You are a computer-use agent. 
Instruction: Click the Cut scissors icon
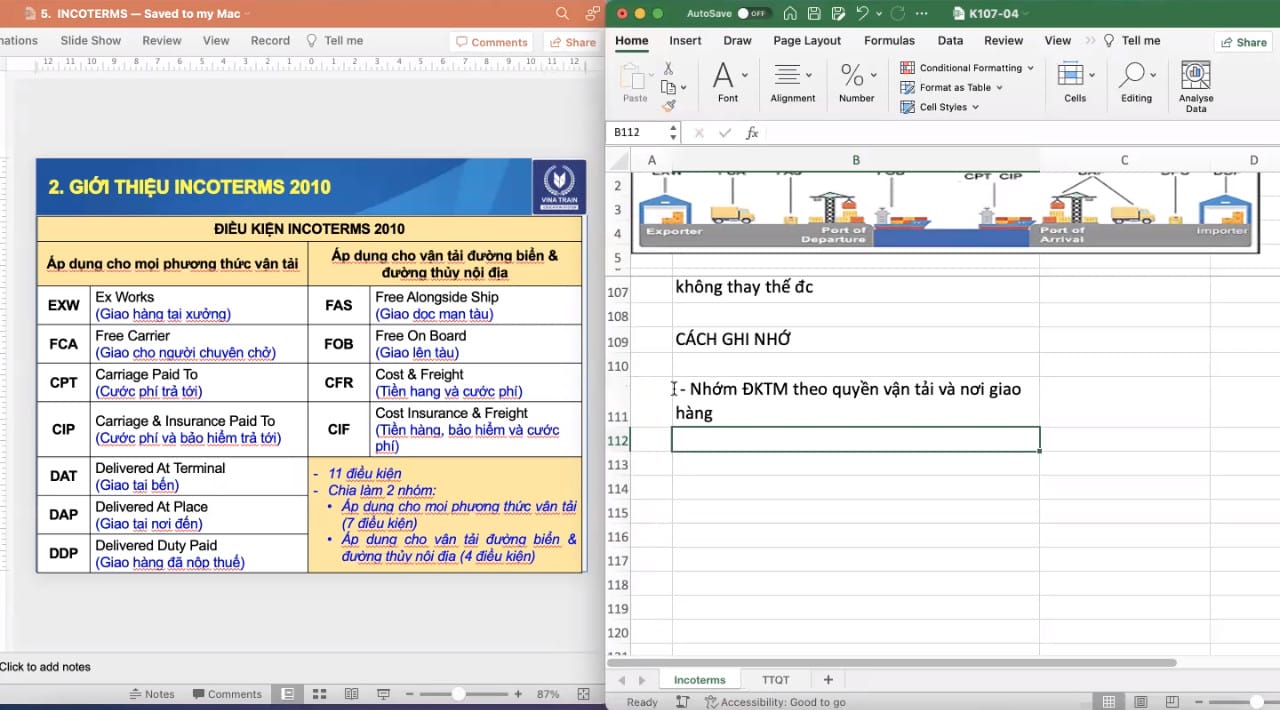tap(669, 68)
